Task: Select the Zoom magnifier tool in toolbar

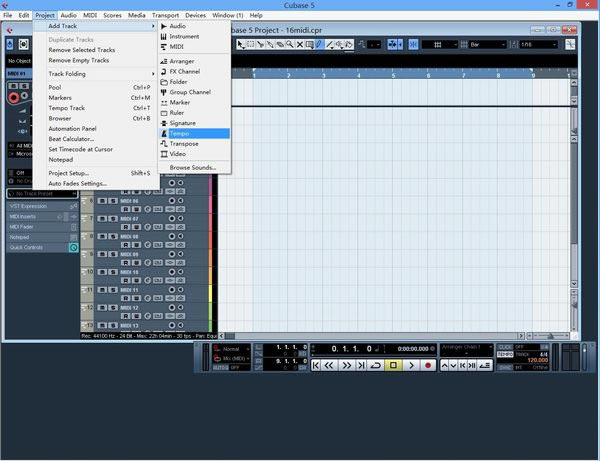Action: pyautogui.click(x=288, y=45)
